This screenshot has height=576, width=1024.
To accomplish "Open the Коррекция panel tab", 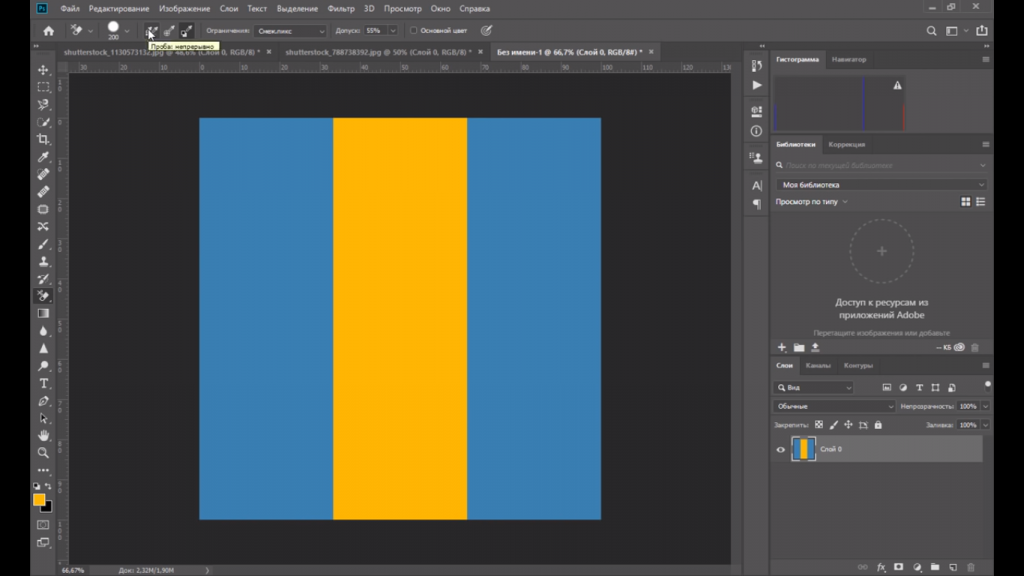I will click(x=847, y=144).
